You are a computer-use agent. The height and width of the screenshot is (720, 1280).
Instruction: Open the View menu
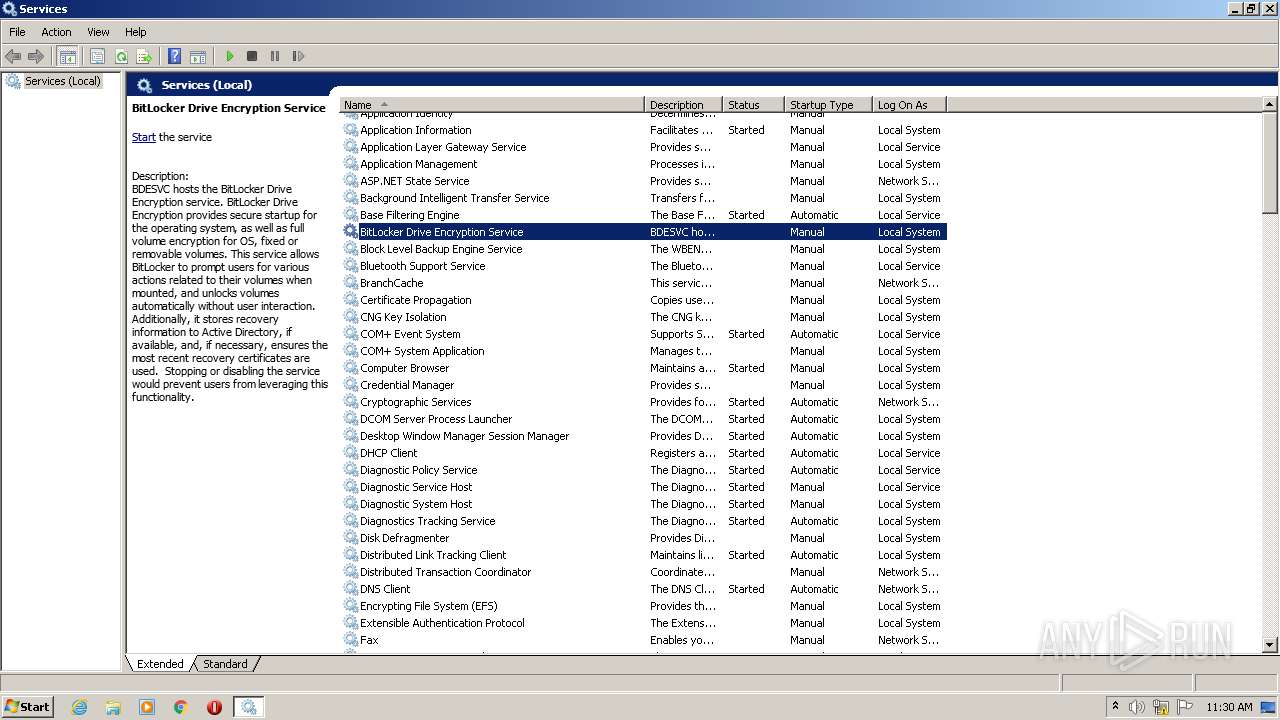tap(98, 32)
